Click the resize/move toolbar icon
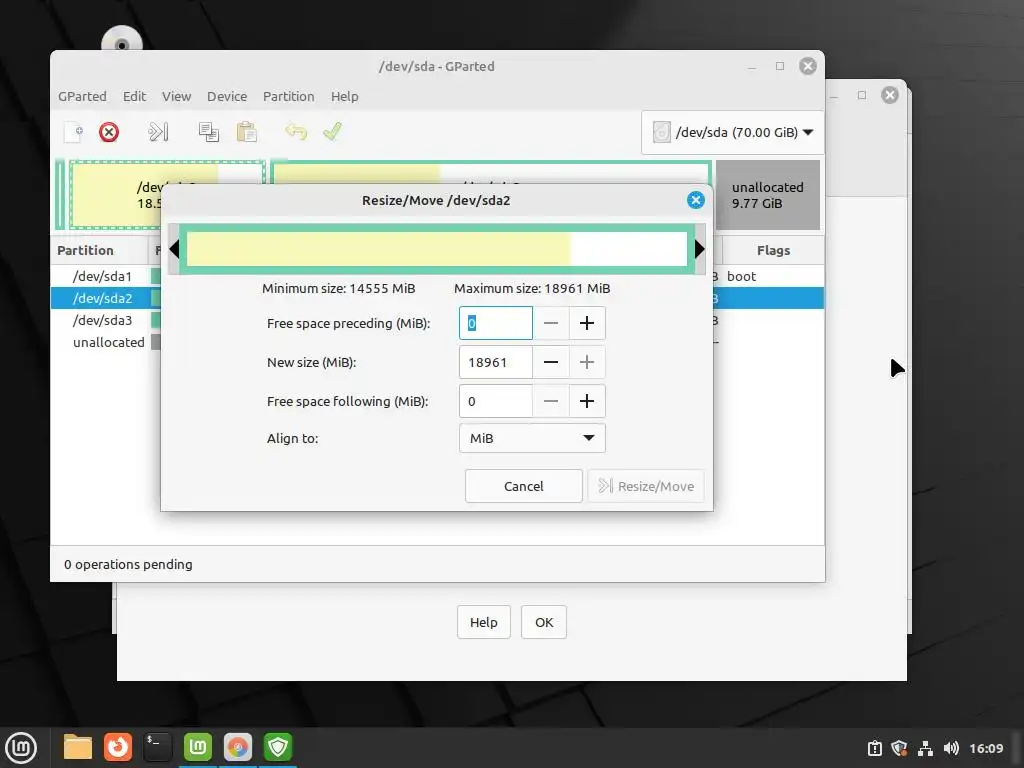Screen dimensions: 1024x768 click(x=158, y=132)
